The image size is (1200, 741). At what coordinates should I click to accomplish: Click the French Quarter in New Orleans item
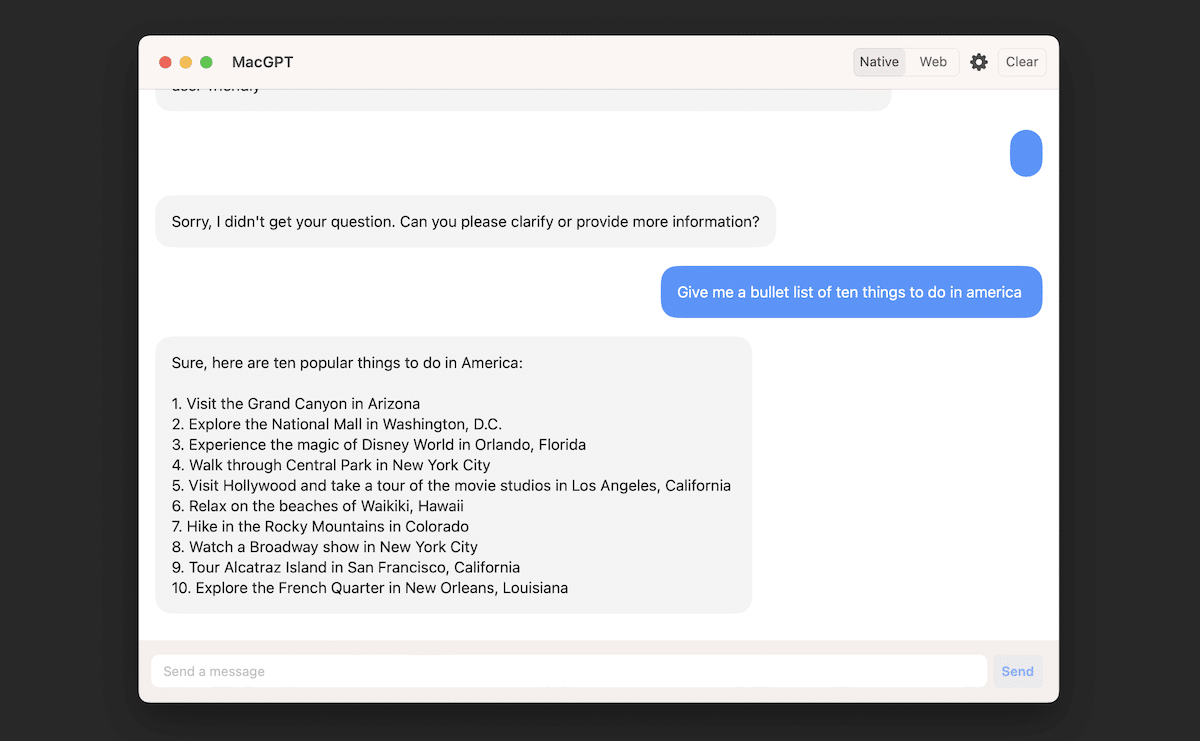pos(370,588)
